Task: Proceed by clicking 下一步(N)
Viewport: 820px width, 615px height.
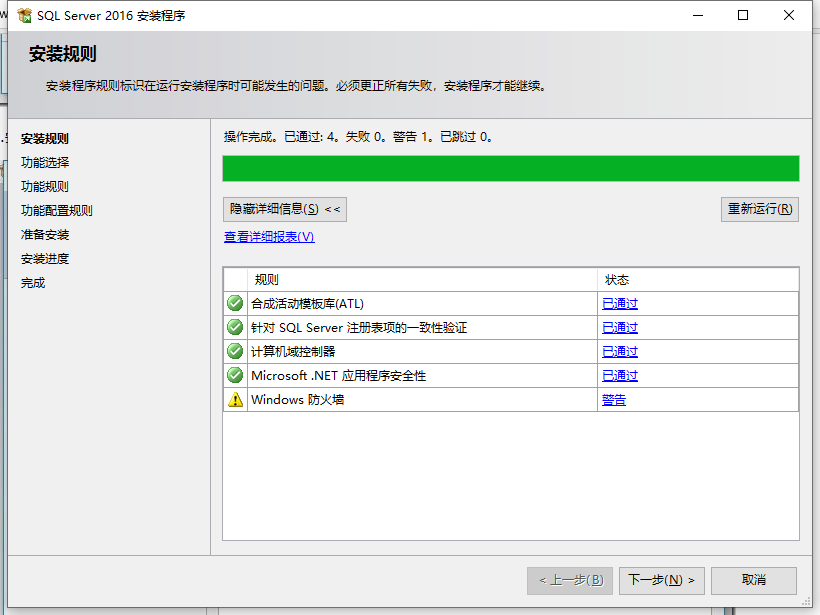Action: click(661, 580)
